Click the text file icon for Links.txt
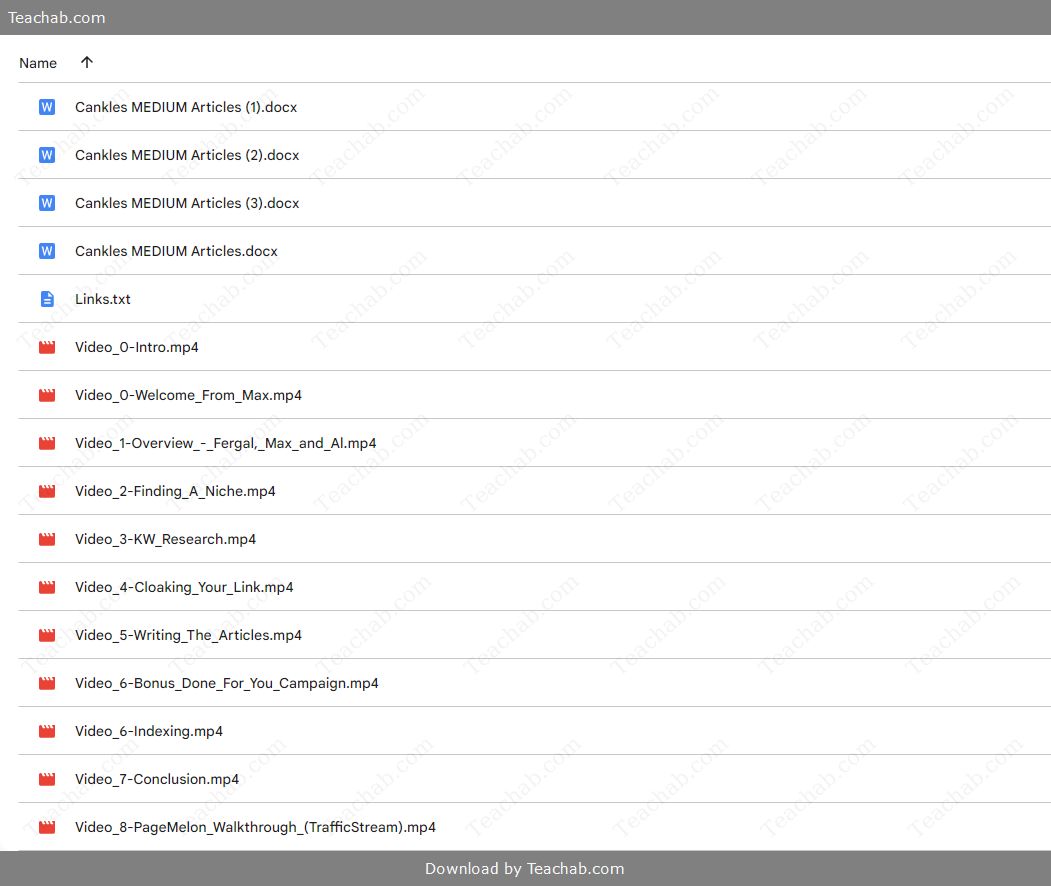1051x886 pixels. click(47, 299)
